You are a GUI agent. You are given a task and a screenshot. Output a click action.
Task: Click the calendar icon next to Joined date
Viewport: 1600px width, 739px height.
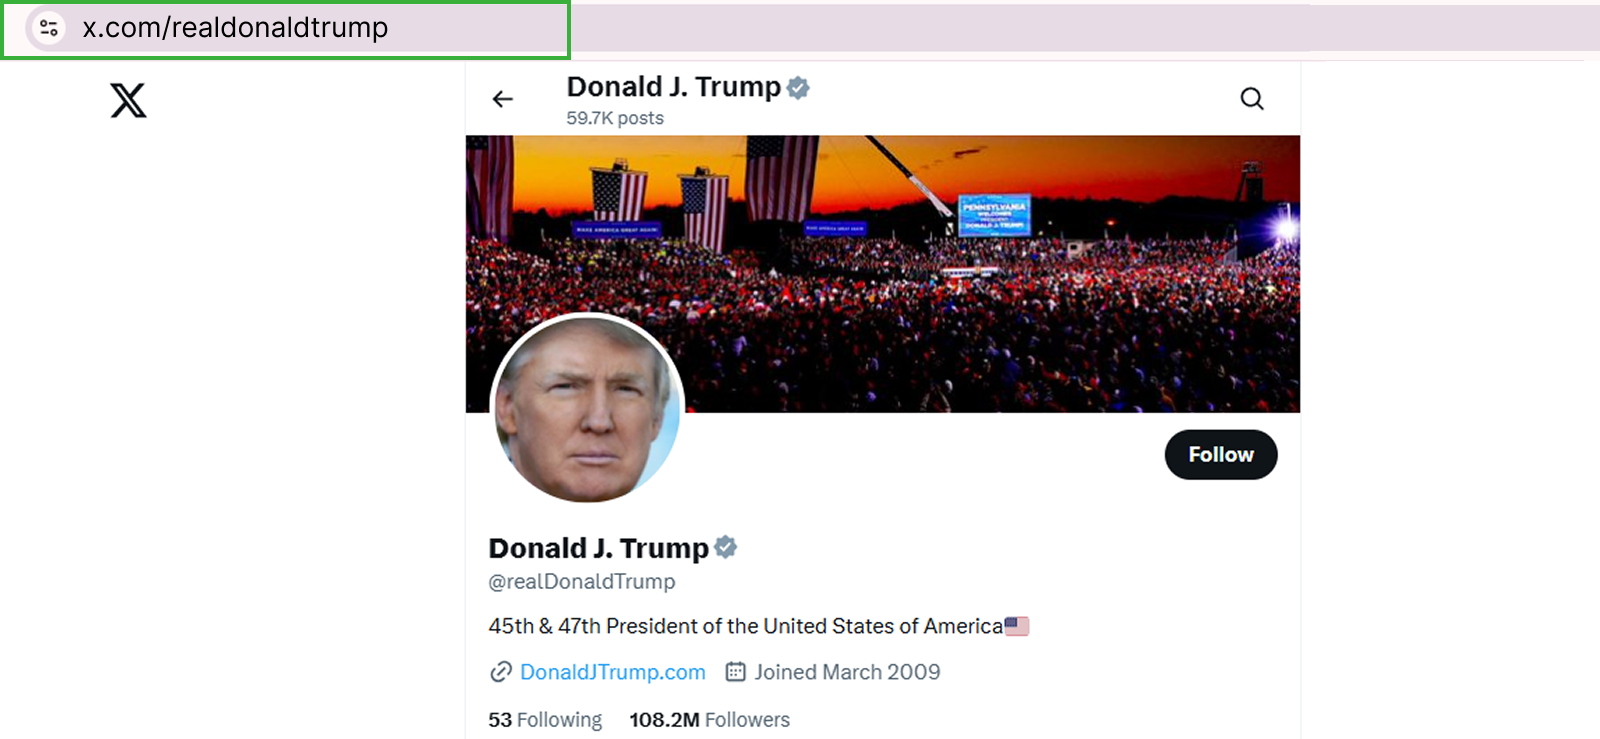click(735, 672)
